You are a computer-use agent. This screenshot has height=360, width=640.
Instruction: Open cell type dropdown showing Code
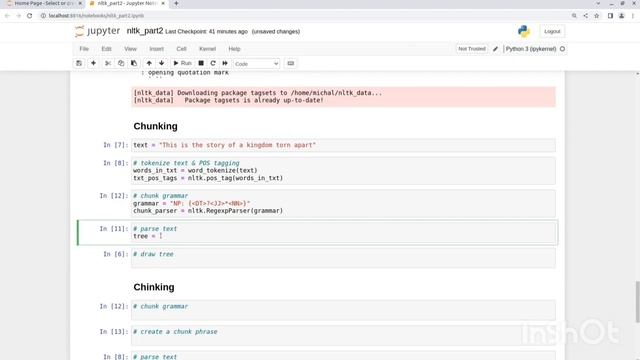pyautogui.click(x=256, y=64)
